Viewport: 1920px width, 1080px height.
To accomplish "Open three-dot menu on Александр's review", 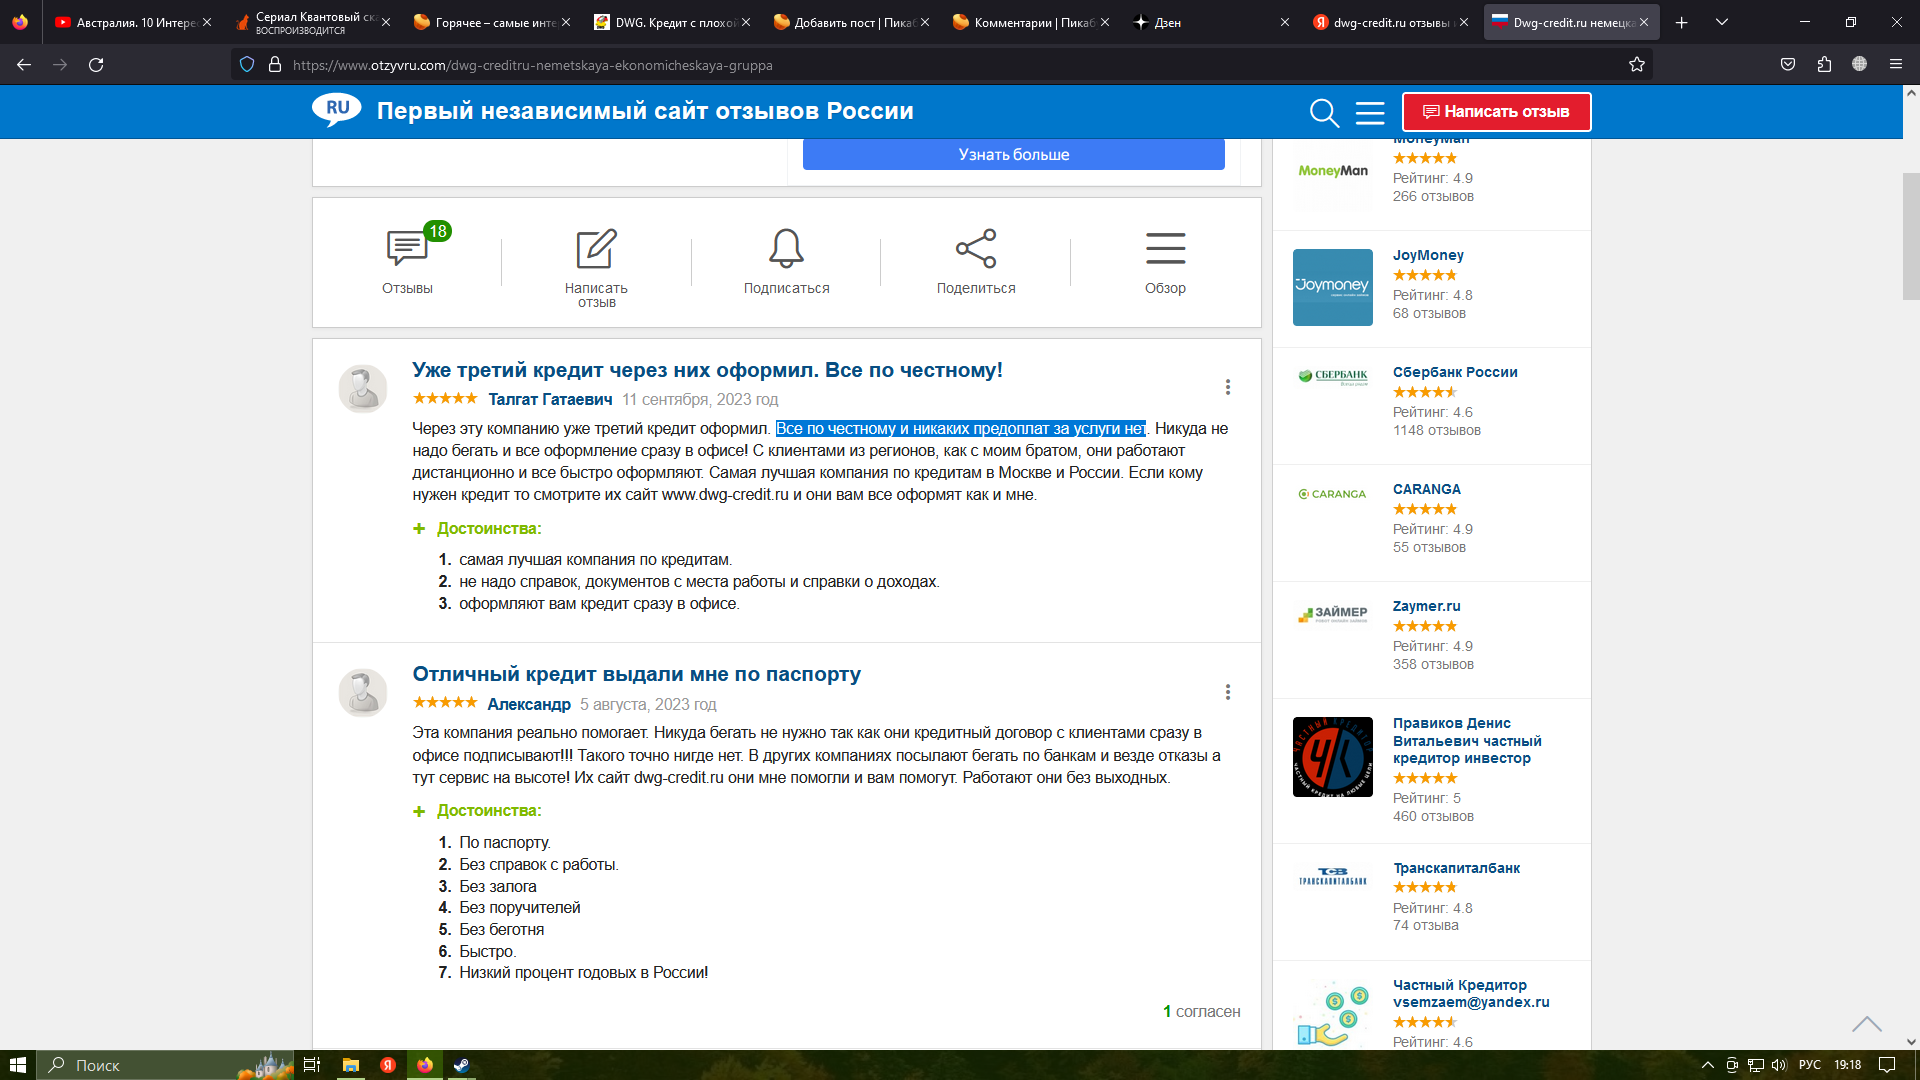I will pos(1228,692).
